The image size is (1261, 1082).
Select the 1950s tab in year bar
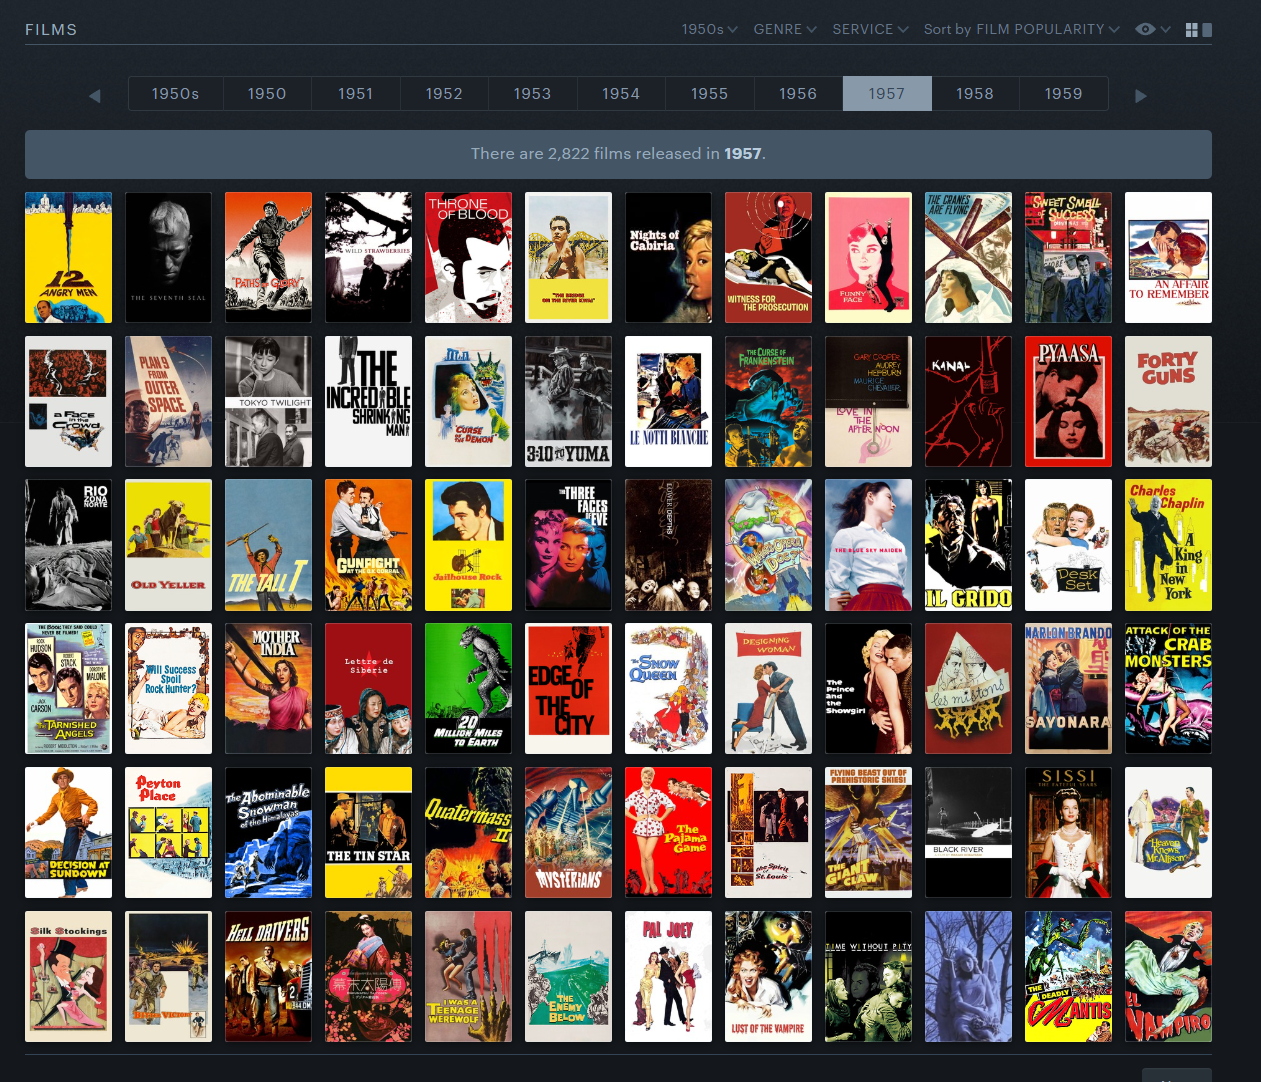(176, 94)
